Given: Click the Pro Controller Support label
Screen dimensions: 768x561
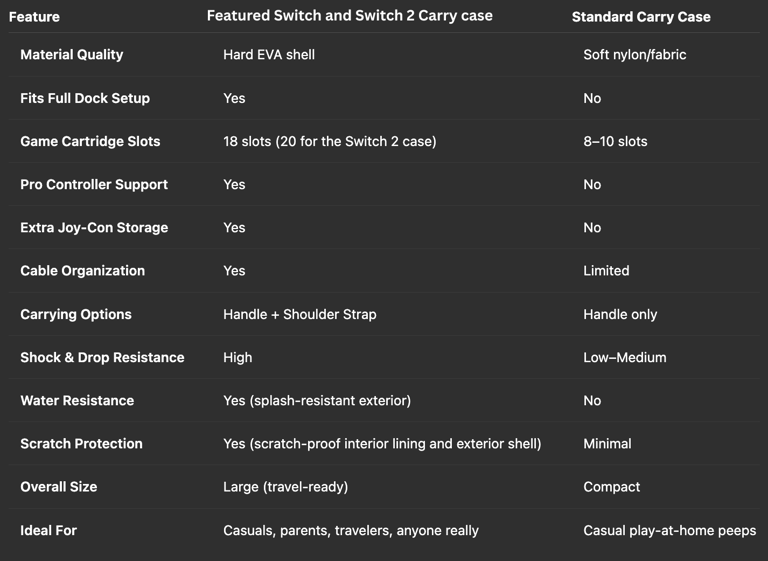Looking at the screenshot, I should 94,184.
